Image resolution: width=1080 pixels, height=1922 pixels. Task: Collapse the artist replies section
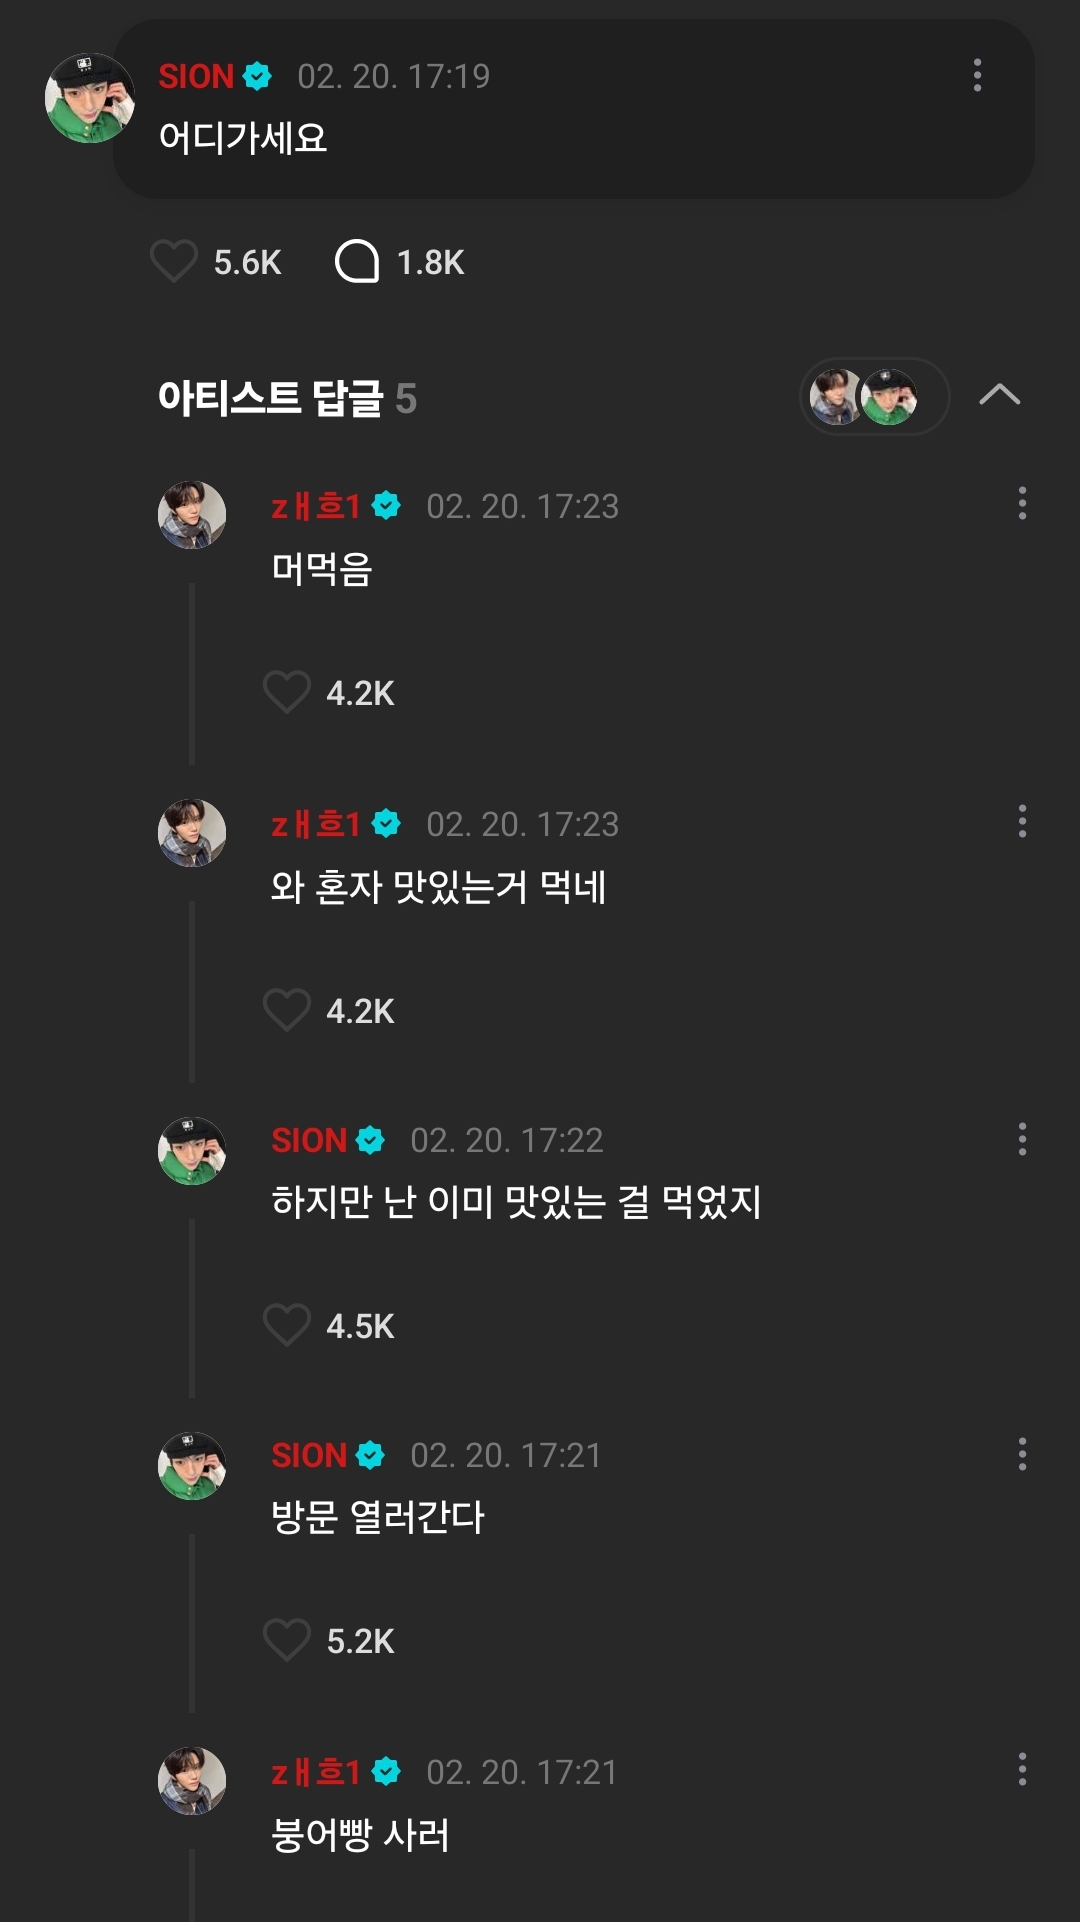999,396
